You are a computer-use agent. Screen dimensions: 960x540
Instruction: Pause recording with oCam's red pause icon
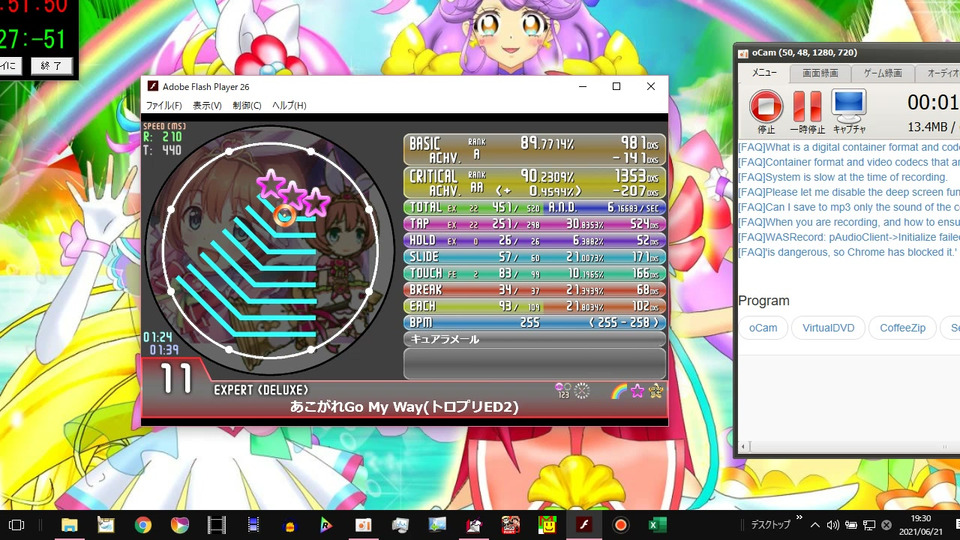[x=807, y=107]
